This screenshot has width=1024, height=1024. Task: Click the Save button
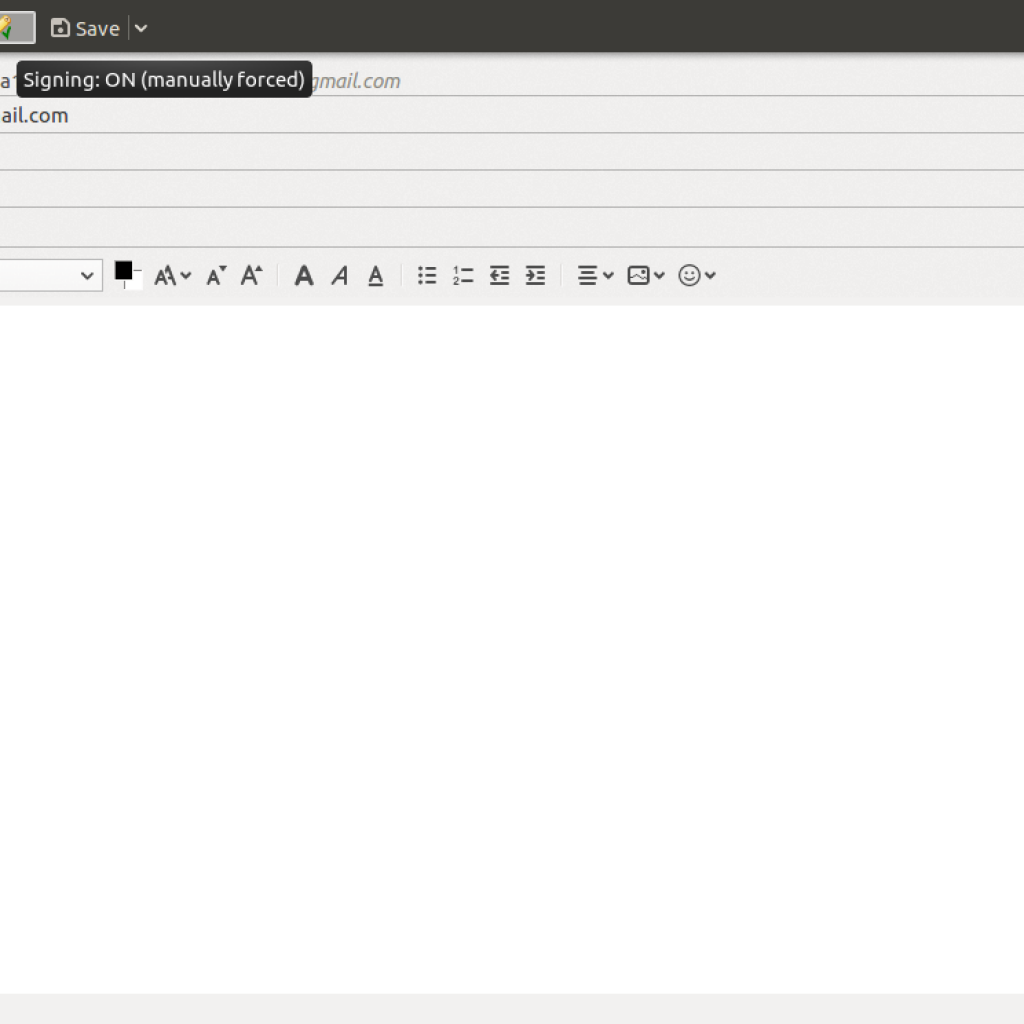click(86, 29)
